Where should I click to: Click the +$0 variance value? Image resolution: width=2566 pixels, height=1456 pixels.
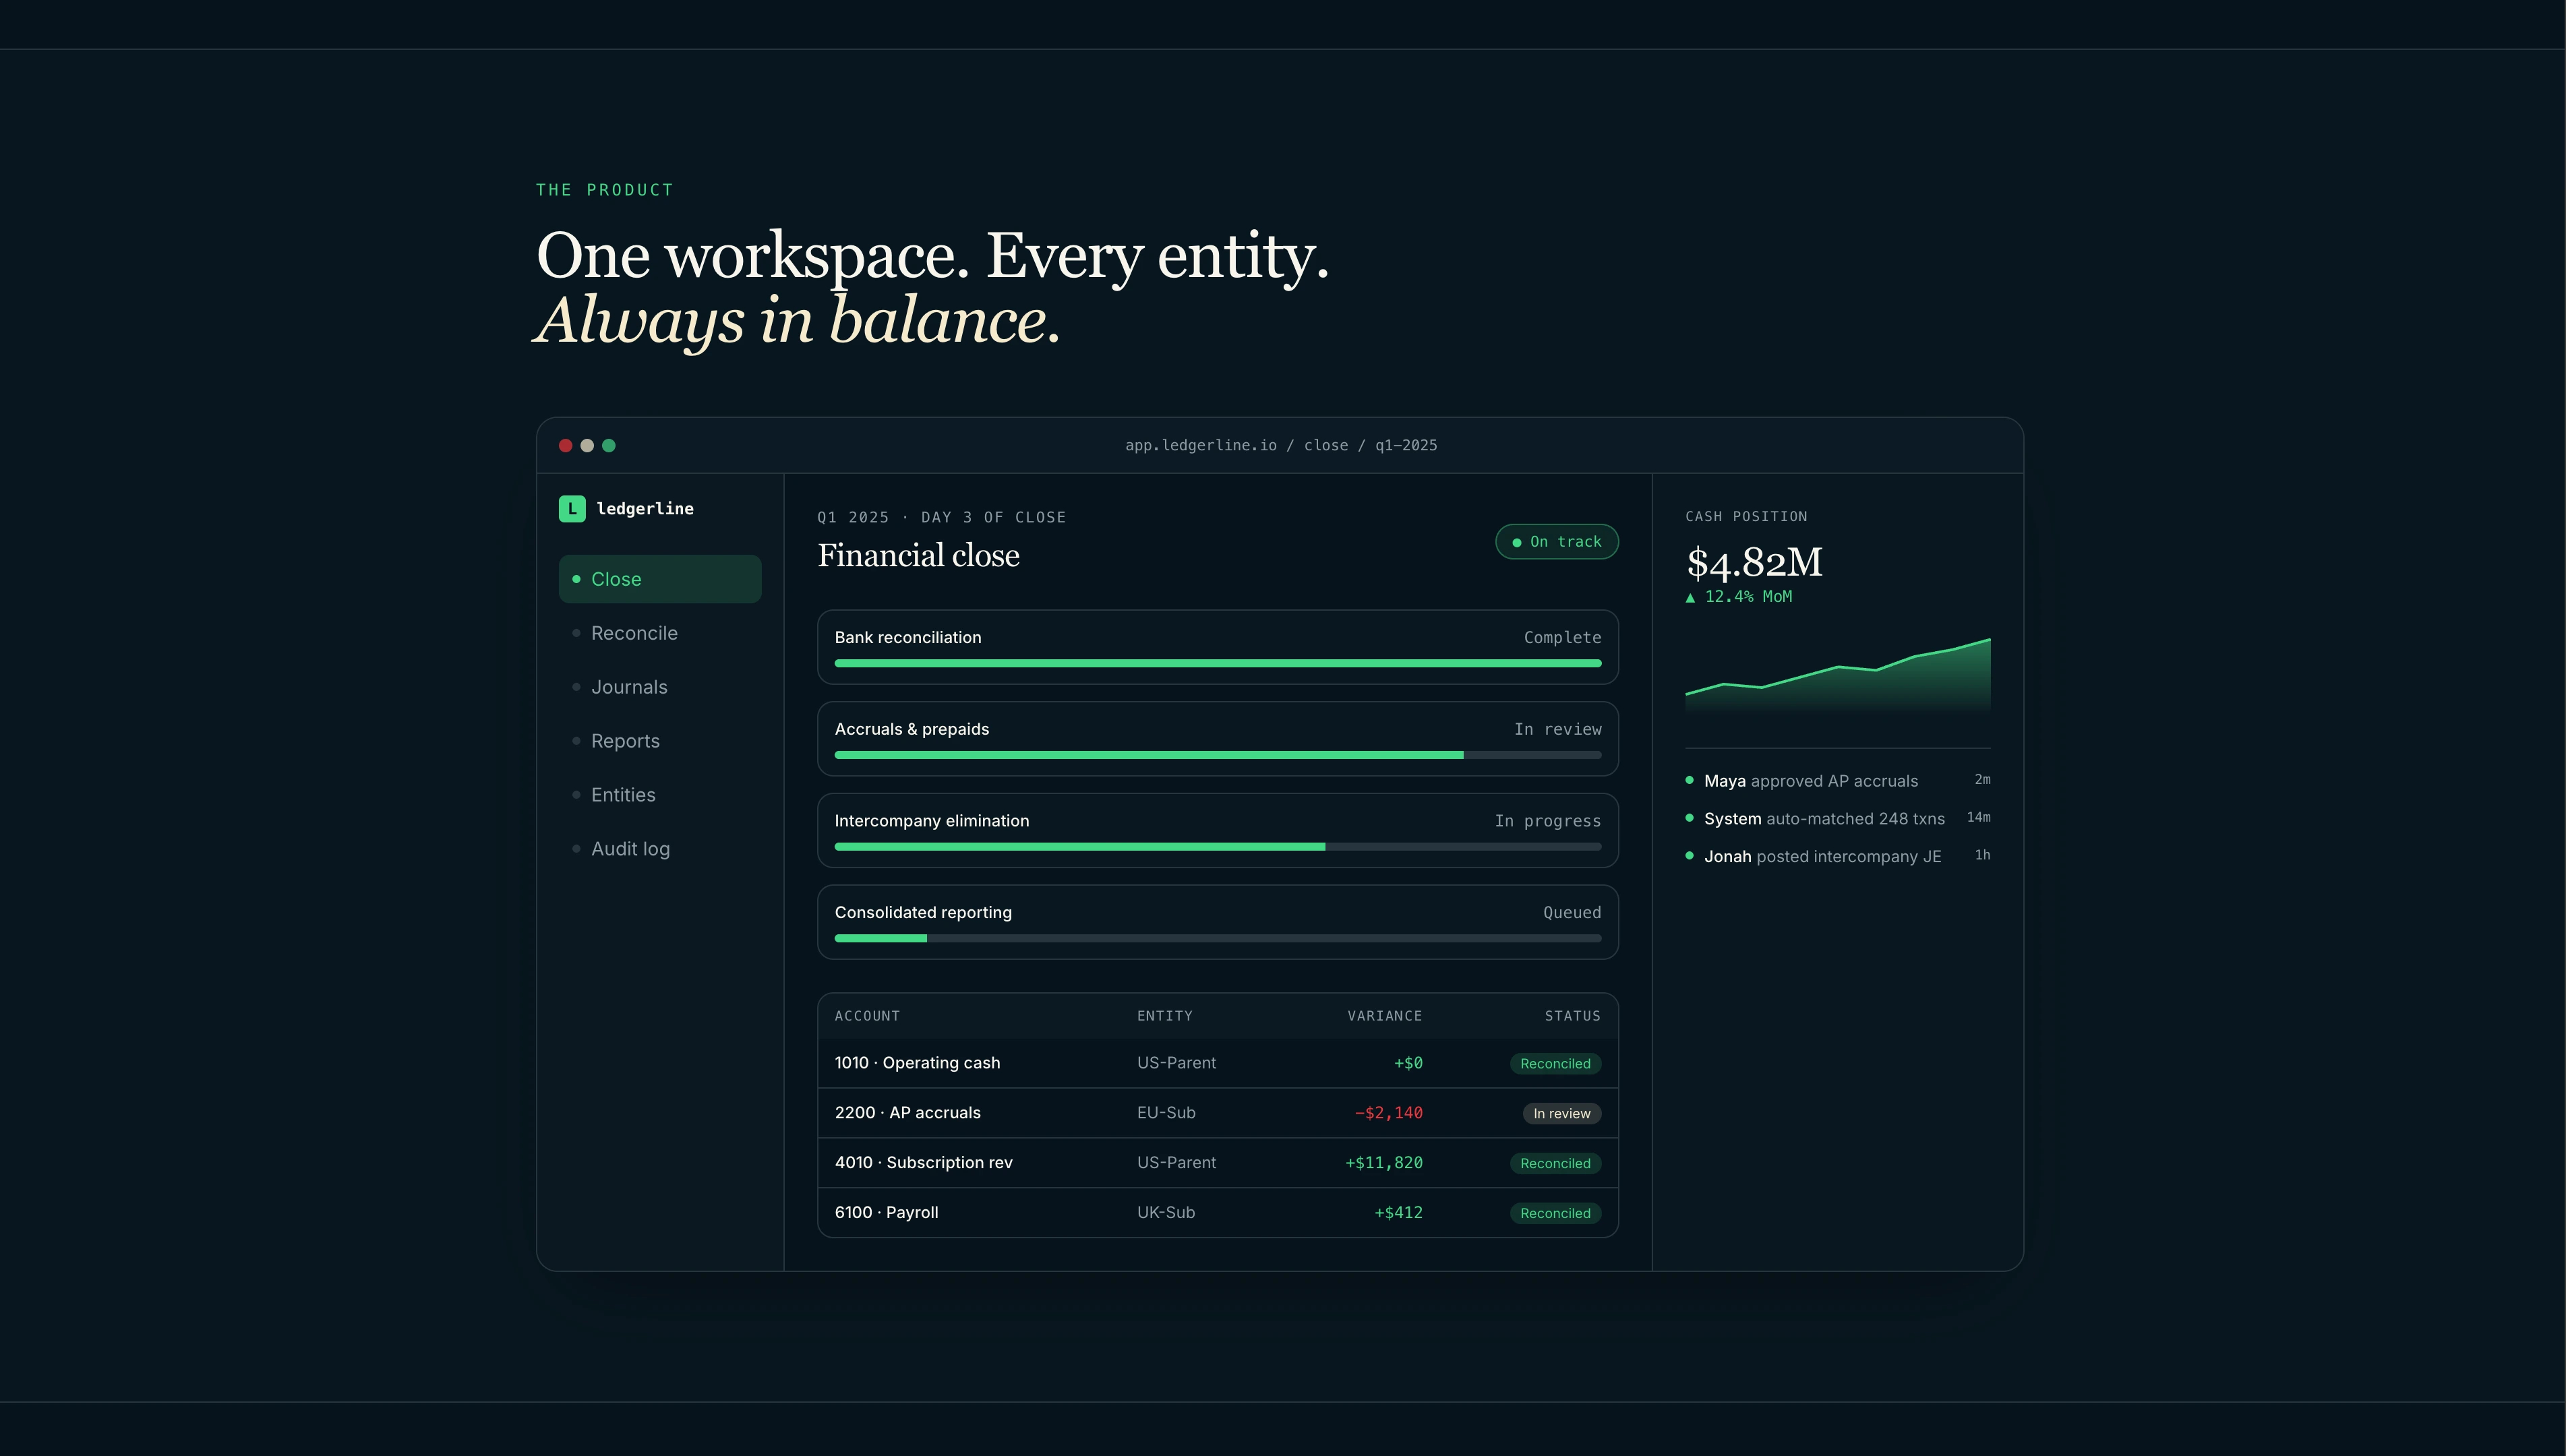[x=1408, y=1063]
